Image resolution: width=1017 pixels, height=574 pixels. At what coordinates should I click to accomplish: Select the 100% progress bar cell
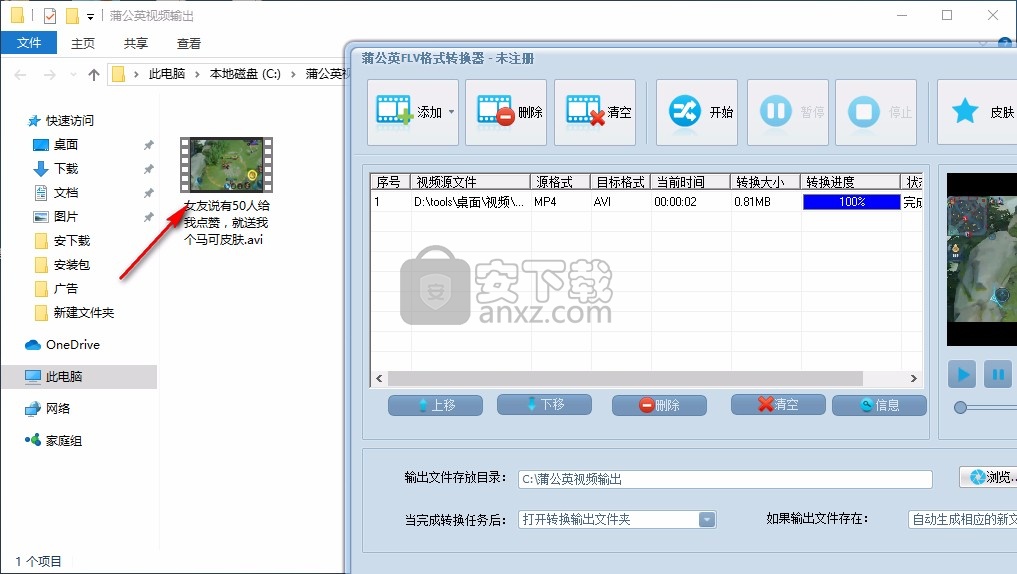(x=852, y=202)
